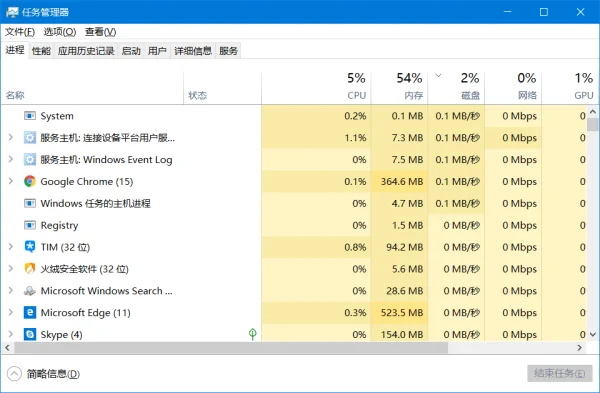The height and width of the screenshot is (393, 600).
Task: Expand the Microsoft Edge (11) group
Action: pyautogui.click(x=11, y=312)
